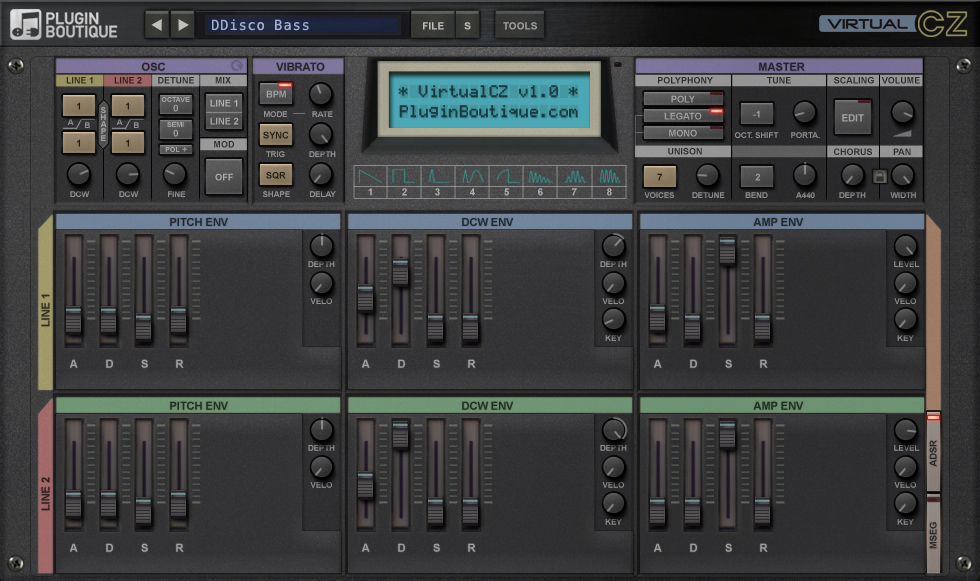Toggle detune polarity POL +
This screenshot has height=581, width=980.
pyautogui.click(x=176, y=149)
